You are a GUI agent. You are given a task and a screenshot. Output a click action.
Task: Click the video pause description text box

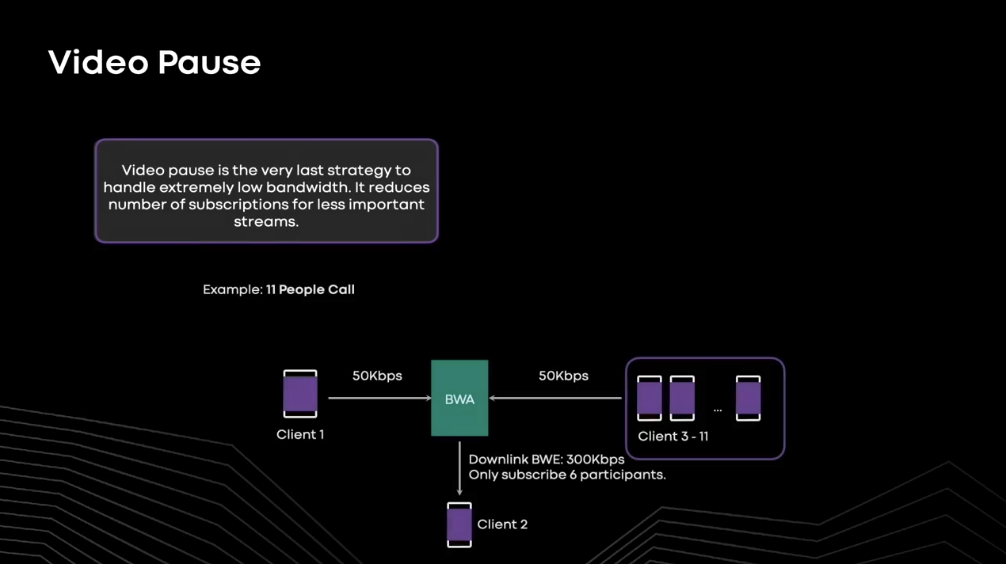pos(266,191)
